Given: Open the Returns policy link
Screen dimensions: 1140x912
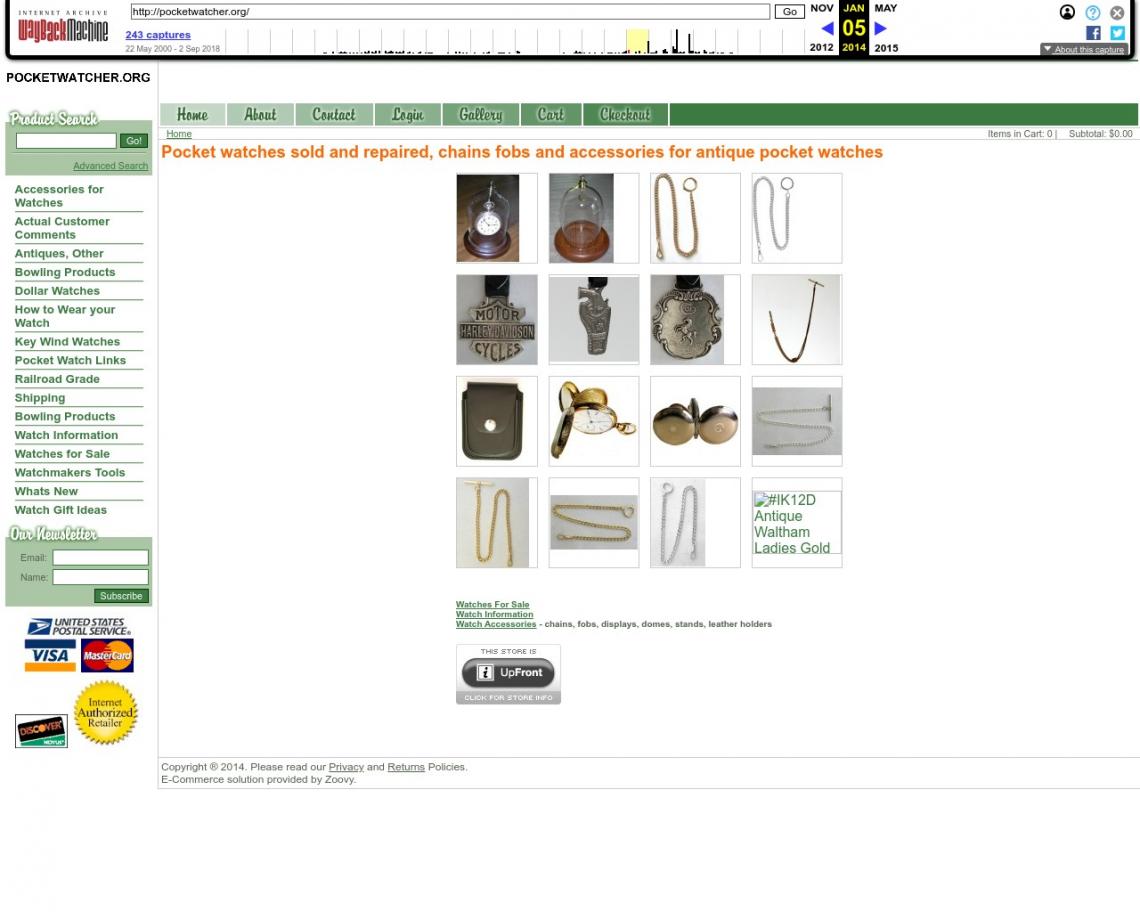Looking at the screenshot, I should (x=406, y=767).
